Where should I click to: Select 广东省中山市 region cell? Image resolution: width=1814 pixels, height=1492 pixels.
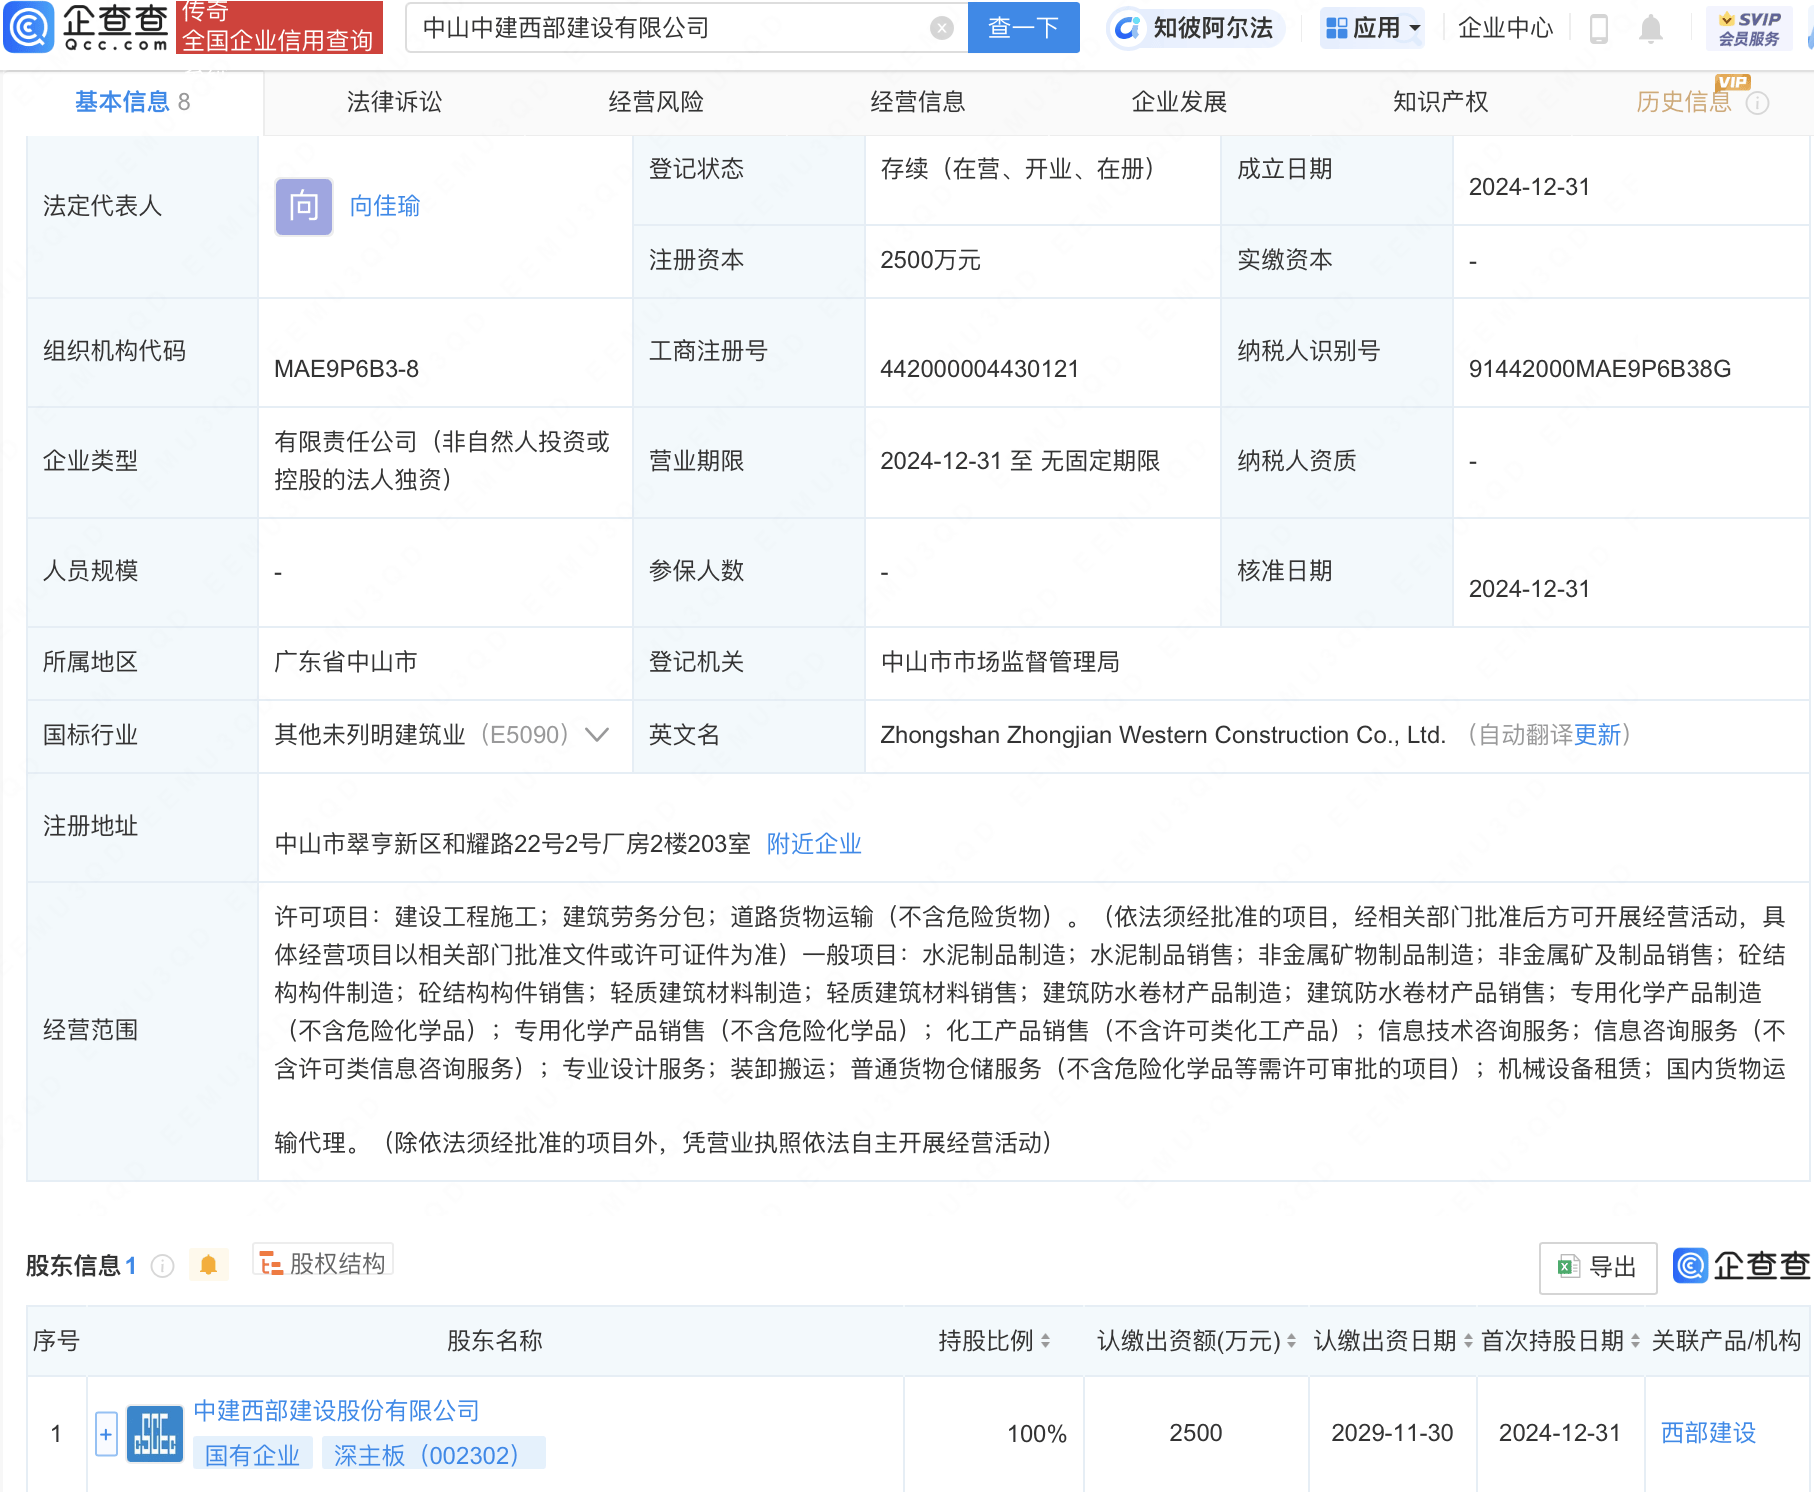[346, 662]
